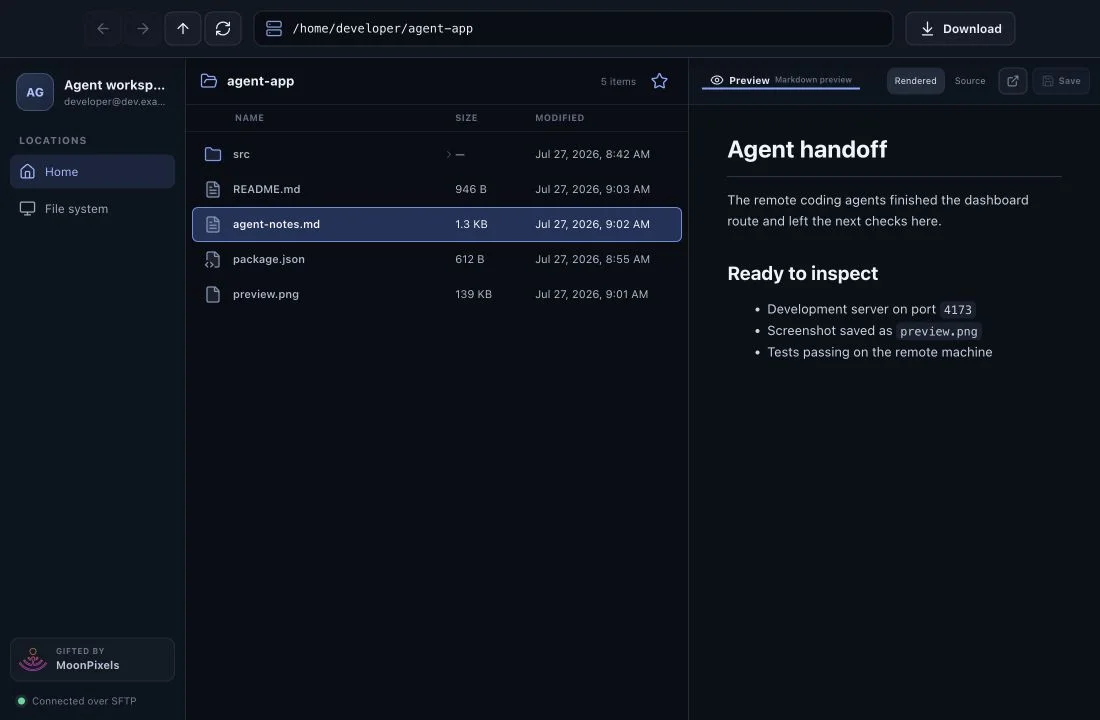This screenshot has width=1100, height=720.
Task: Click the preview.png file icon
Action: [213, 295]
